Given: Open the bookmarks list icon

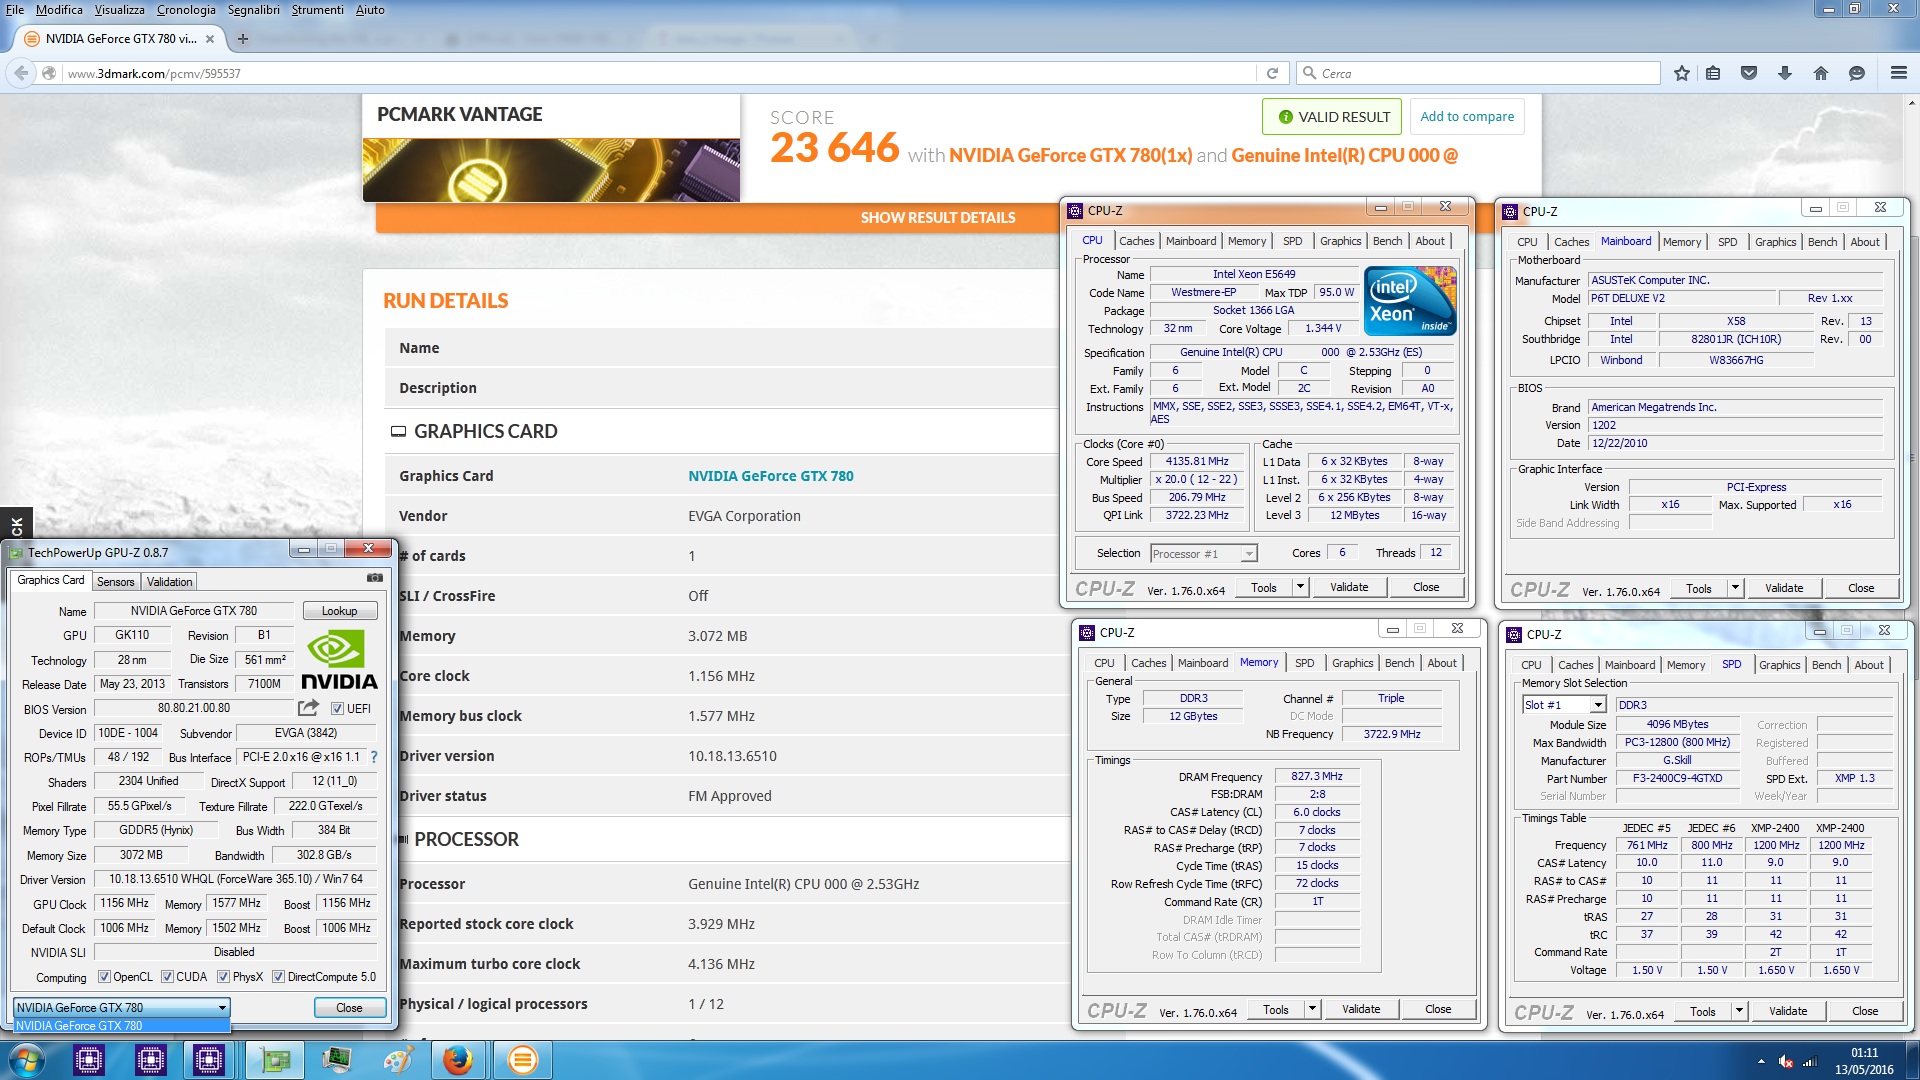Looking at the screenshot, I should pyautogui.click(x=1713, y=73).
